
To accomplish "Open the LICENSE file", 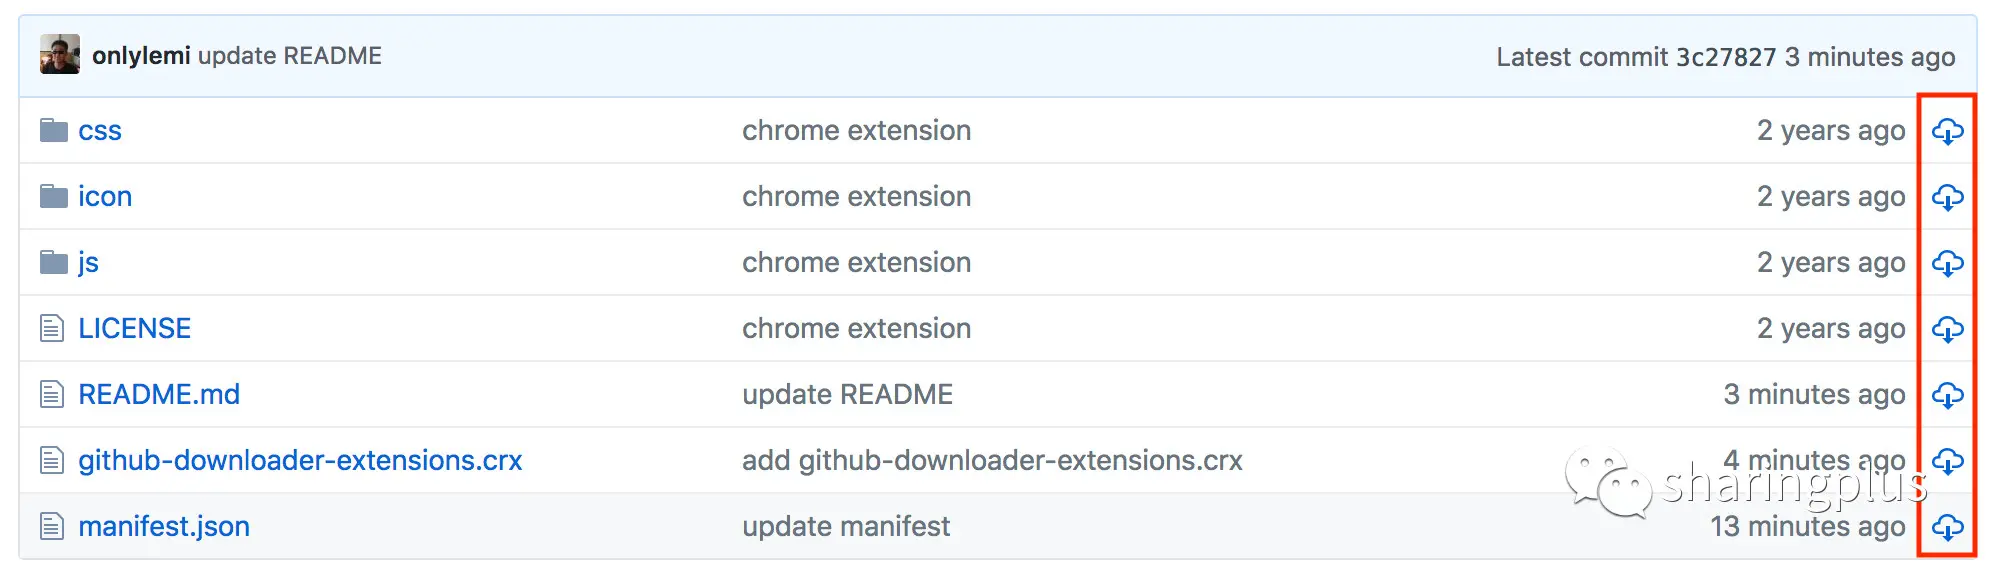I will pyautogui.click(x=134, y=329).
